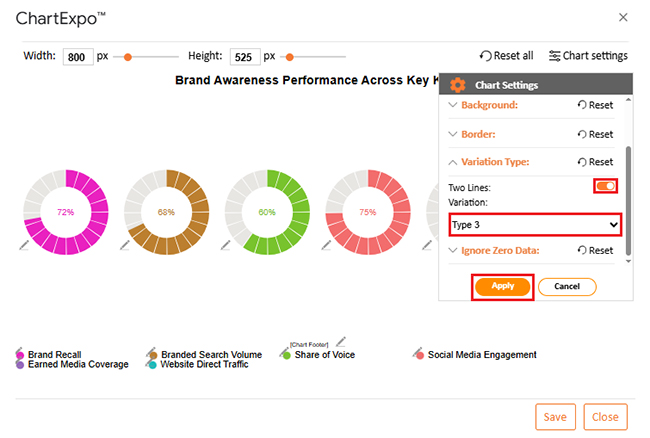Reset the Background setting
Image resolution: width=650 pixels, height=438 pixels.
(595, 105)
